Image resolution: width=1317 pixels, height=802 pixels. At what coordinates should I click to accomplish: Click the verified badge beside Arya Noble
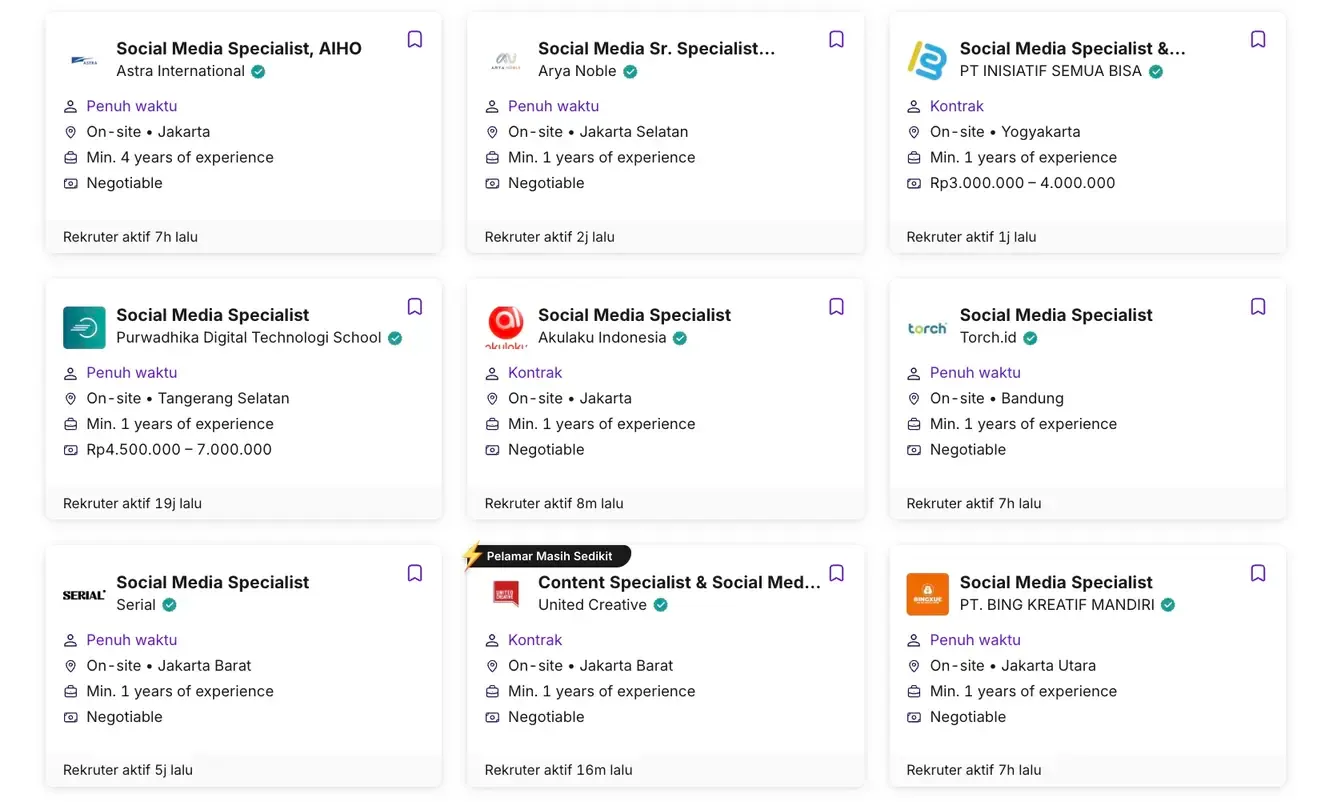630,71
